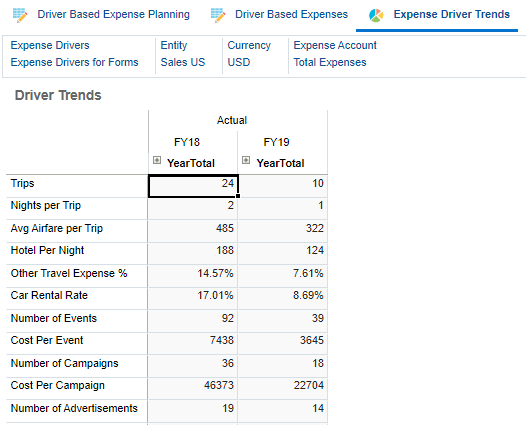Select the 17.01% Car Rental Rate cell
This screenshot has height=430, width=526.
(x=193, y=298)
